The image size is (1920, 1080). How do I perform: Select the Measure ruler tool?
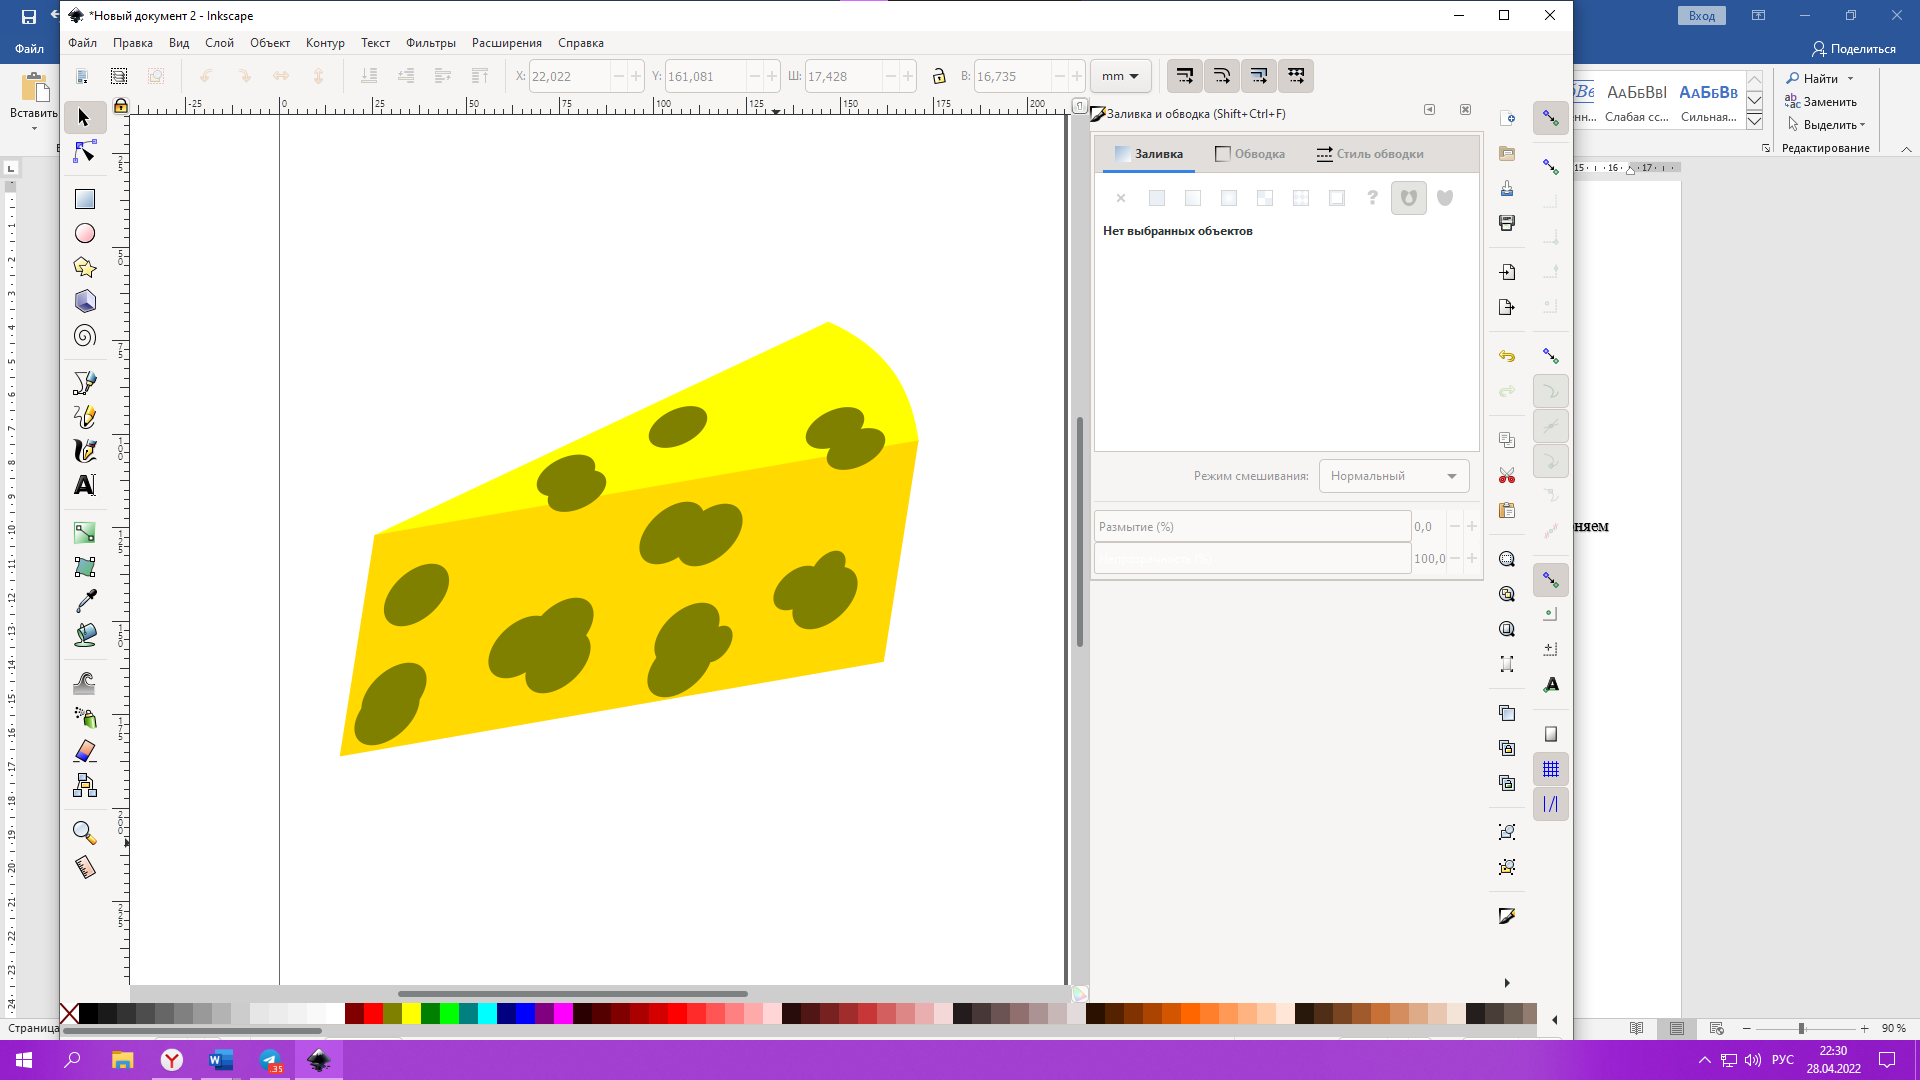pyautogui.click(x=85, y=867)
